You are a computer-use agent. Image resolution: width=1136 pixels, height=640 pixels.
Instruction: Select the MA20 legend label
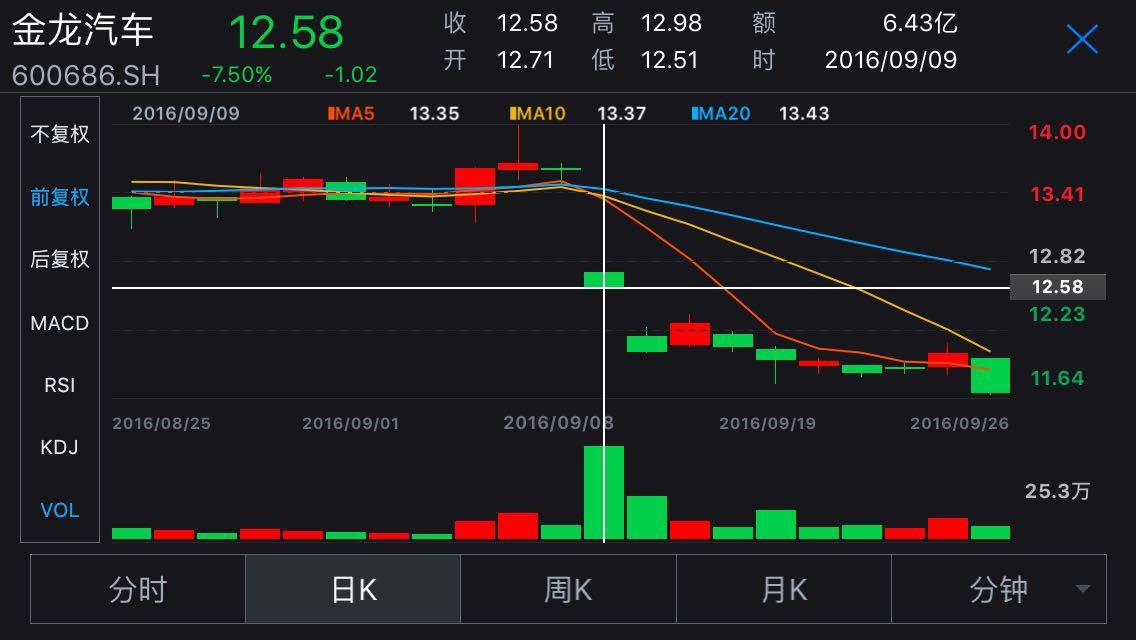point(722,113)
